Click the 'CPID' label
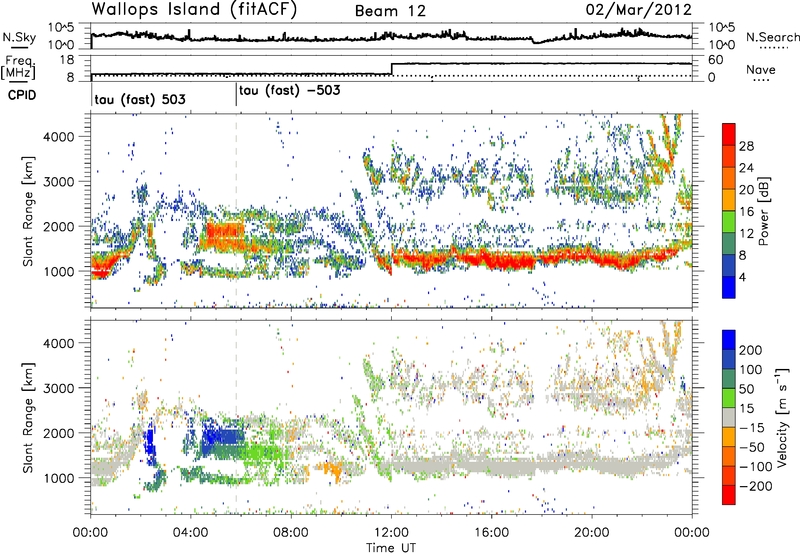Viewport: 800px width, 554px height. 22,95
